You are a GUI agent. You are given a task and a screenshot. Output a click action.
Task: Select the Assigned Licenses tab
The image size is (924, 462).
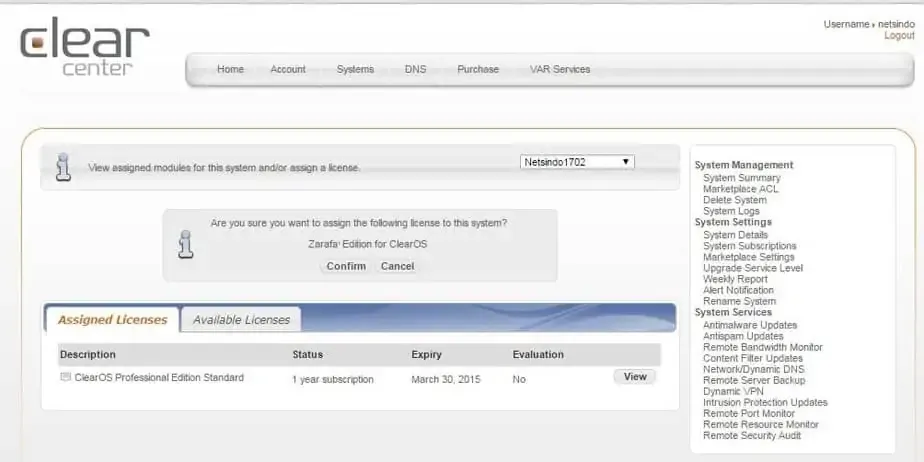pos(112,320)
